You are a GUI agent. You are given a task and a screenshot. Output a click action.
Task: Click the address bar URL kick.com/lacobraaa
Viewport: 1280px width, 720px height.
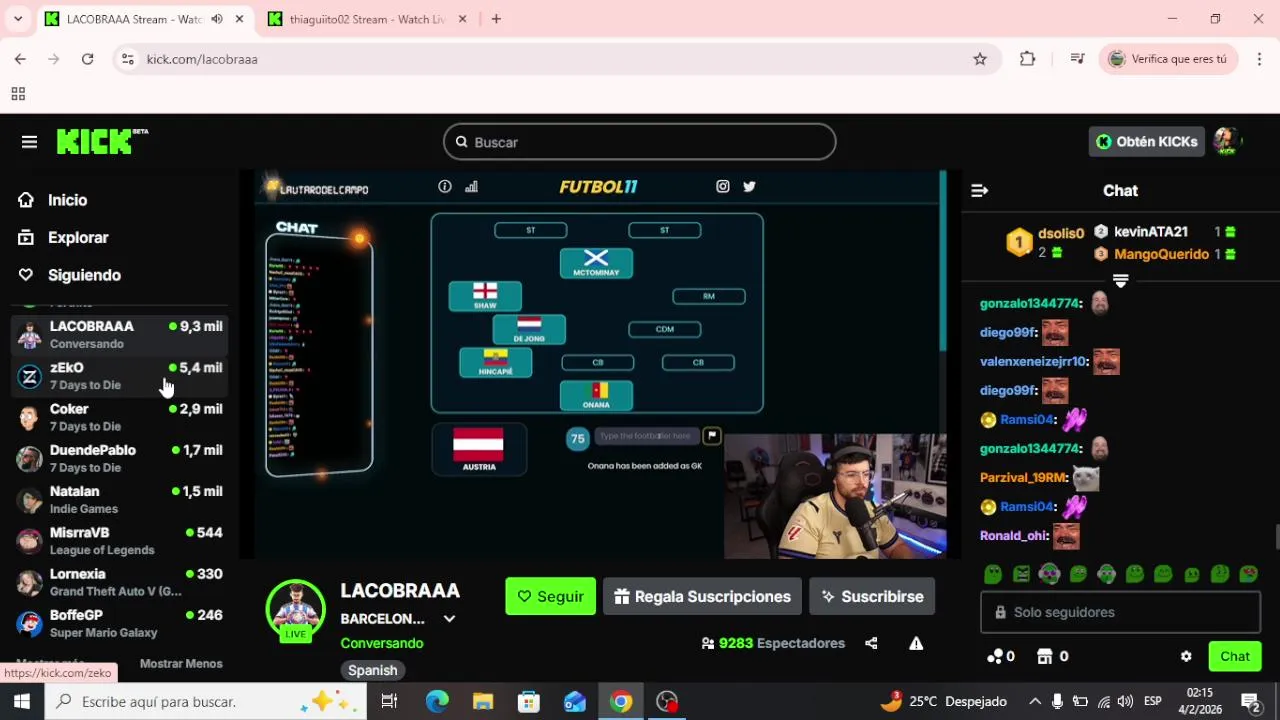[202, 59]
